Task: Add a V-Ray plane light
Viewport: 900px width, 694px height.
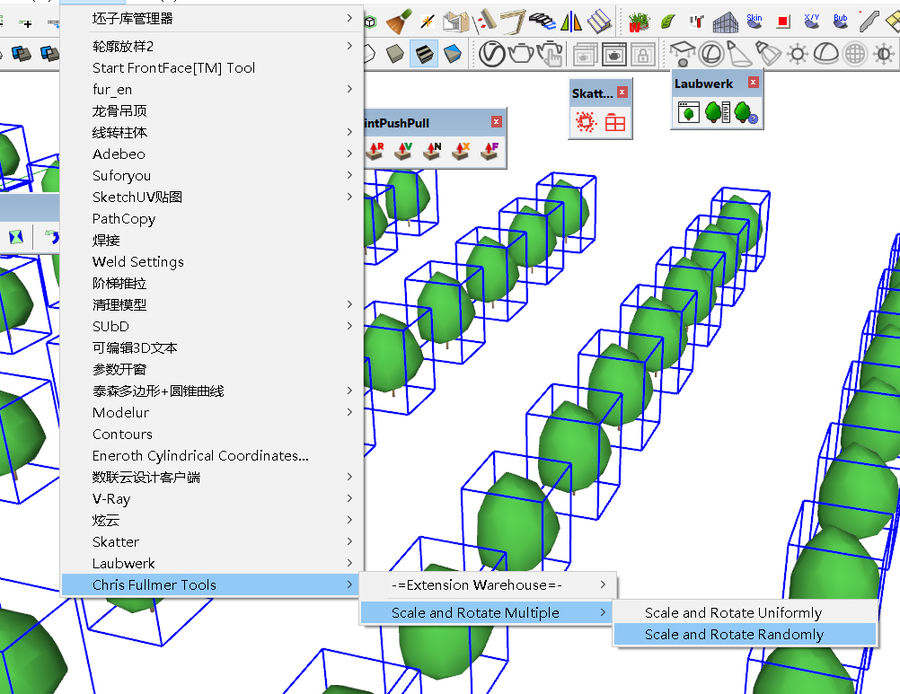Action: click(x=682, y=53)
